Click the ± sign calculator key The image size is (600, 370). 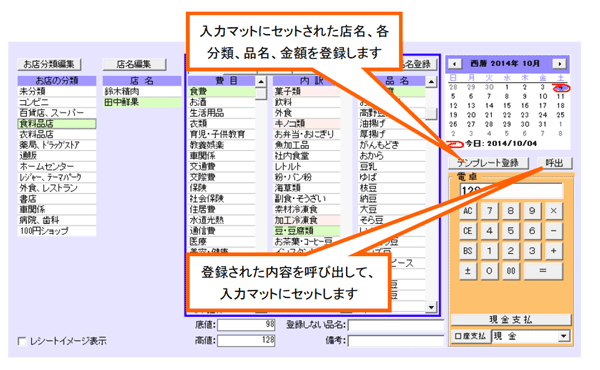pyautogui.click(x=468, y=271)
